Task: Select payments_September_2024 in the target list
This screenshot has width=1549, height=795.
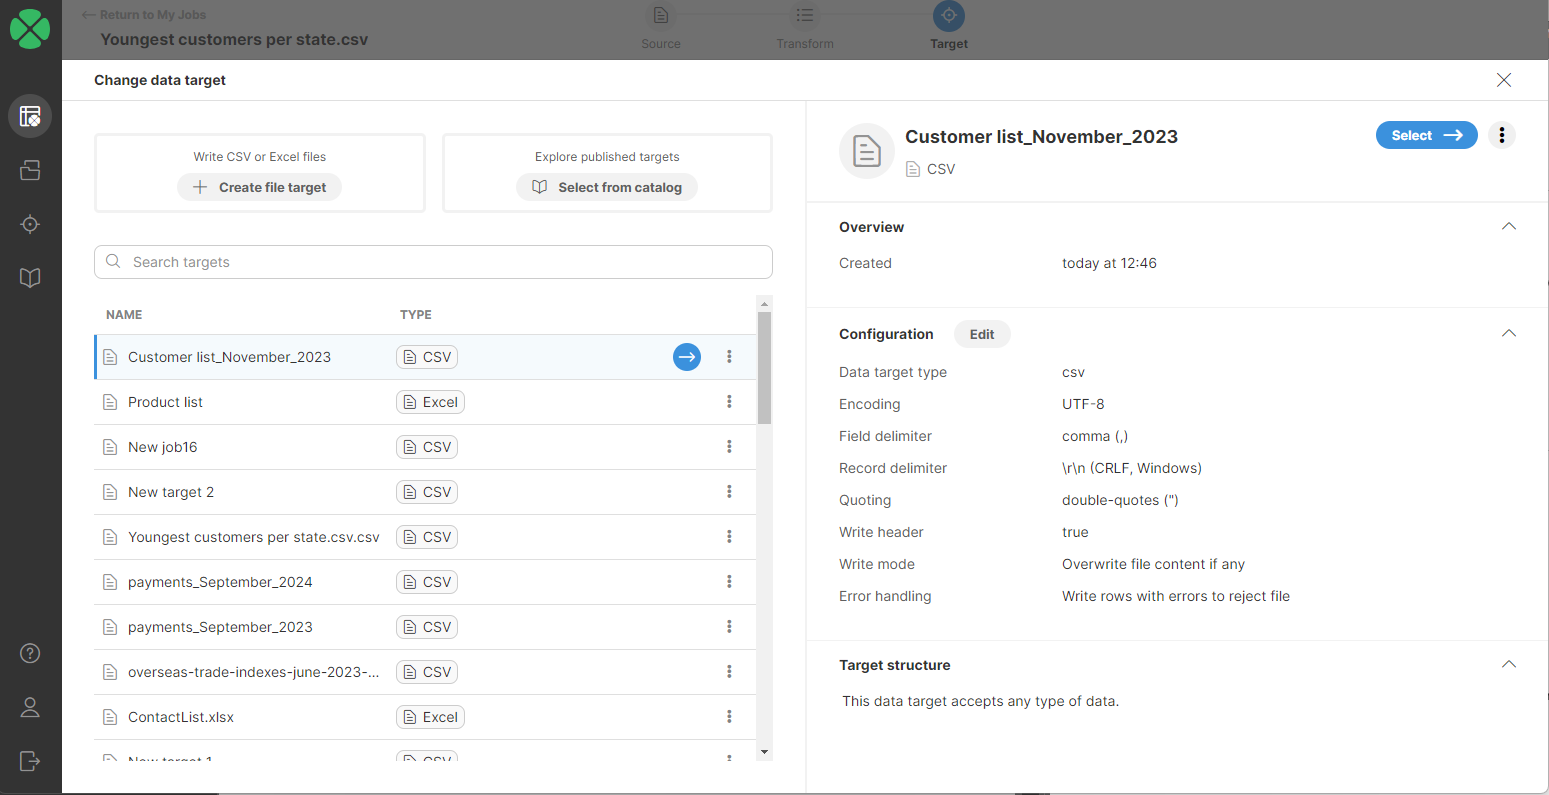Action: [x=220, y=582]
